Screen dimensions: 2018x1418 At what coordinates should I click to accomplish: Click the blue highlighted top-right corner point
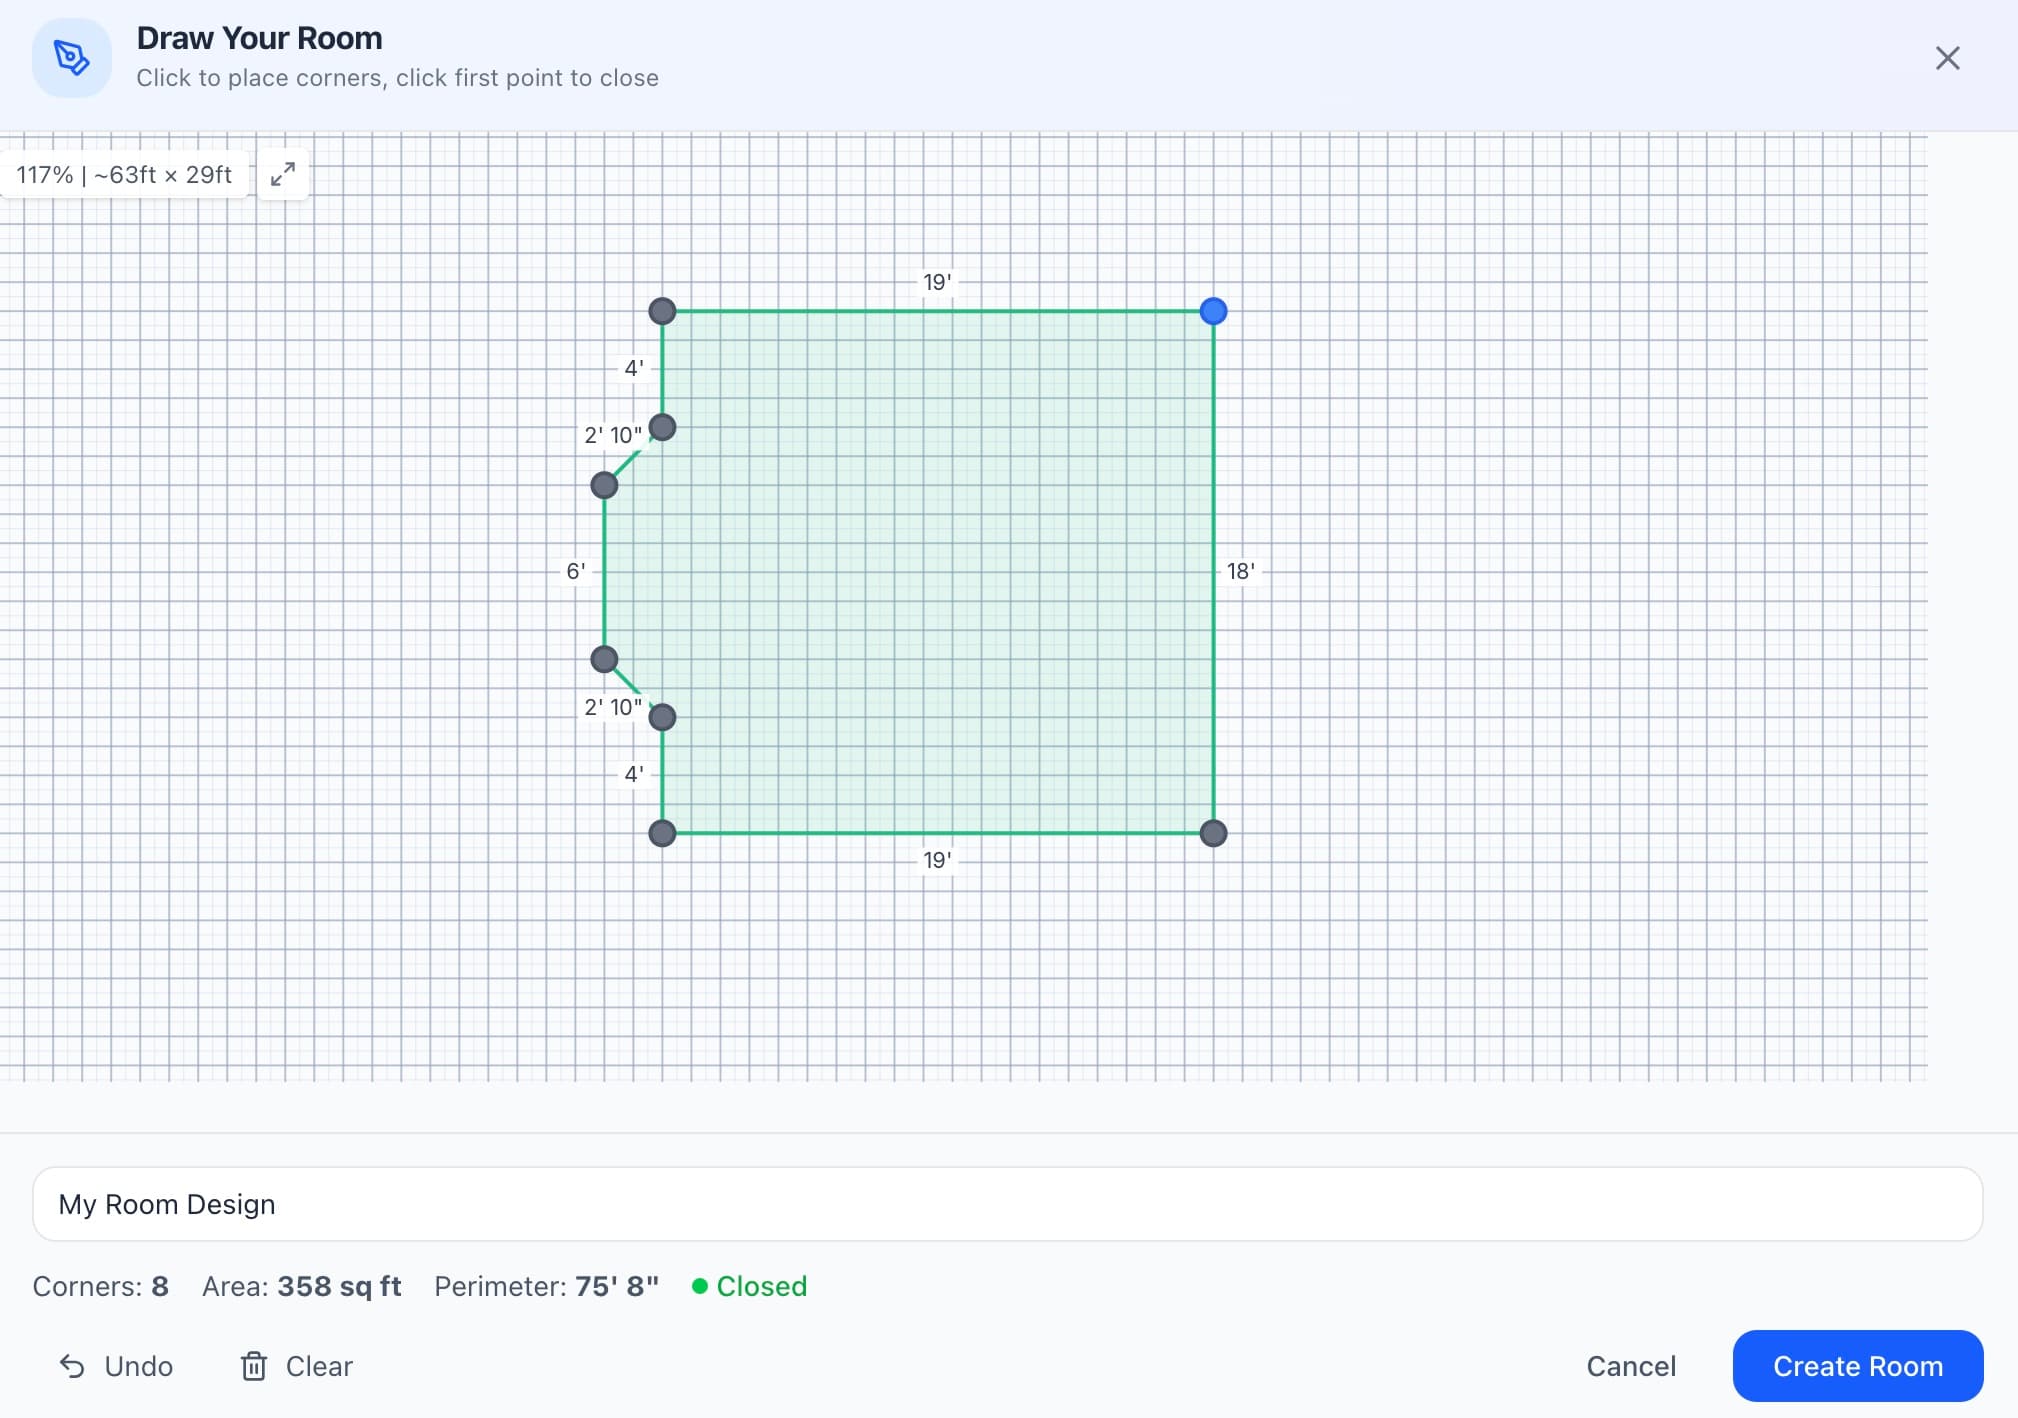click(1213, 311)
